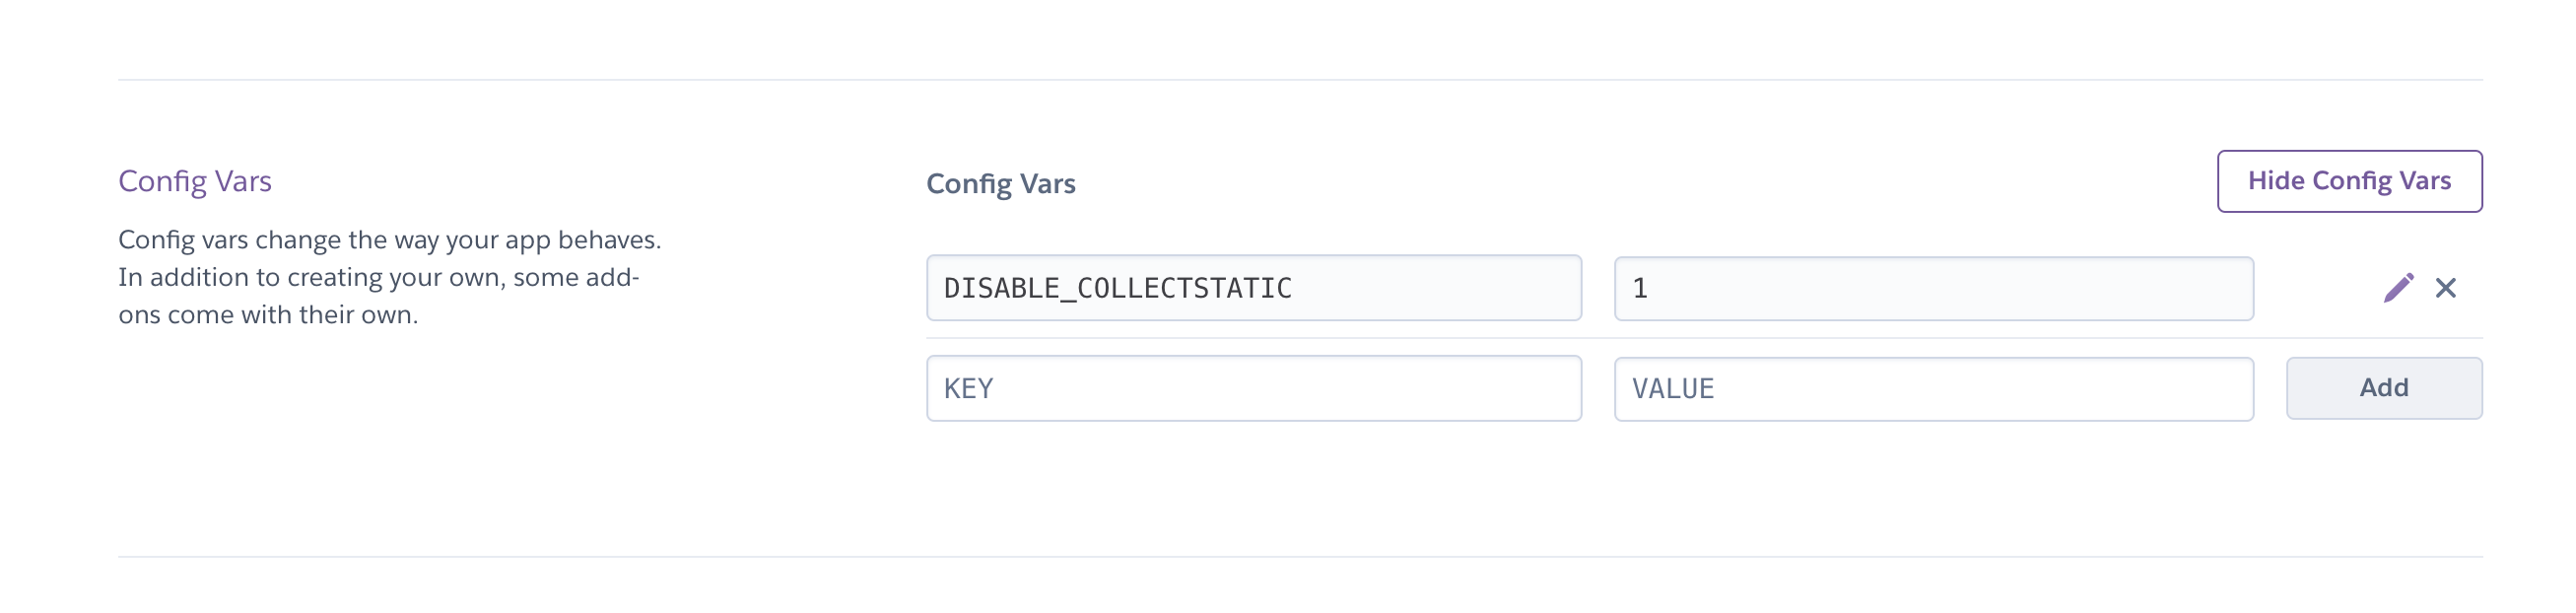Click the value field containing 1
The width and height of the screenshot is (2576, 613).
pos(1932,288)
